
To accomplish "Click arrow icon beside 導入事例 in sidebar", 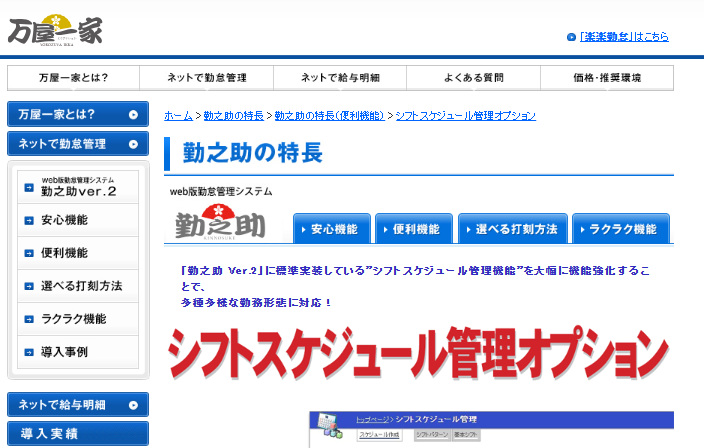I will 29,352.
